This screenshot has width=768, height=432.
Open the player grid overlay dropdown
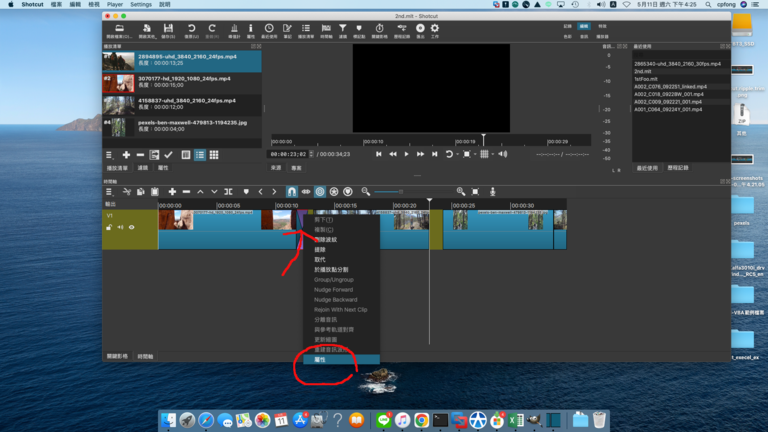(485, 154)
